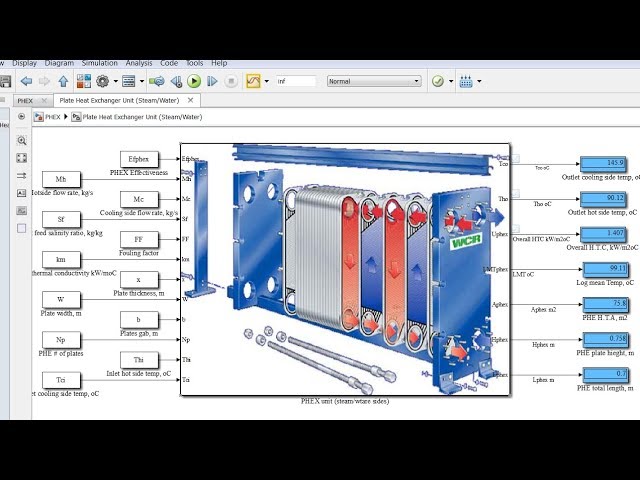Open the Help menu

[x=219, y=63]
